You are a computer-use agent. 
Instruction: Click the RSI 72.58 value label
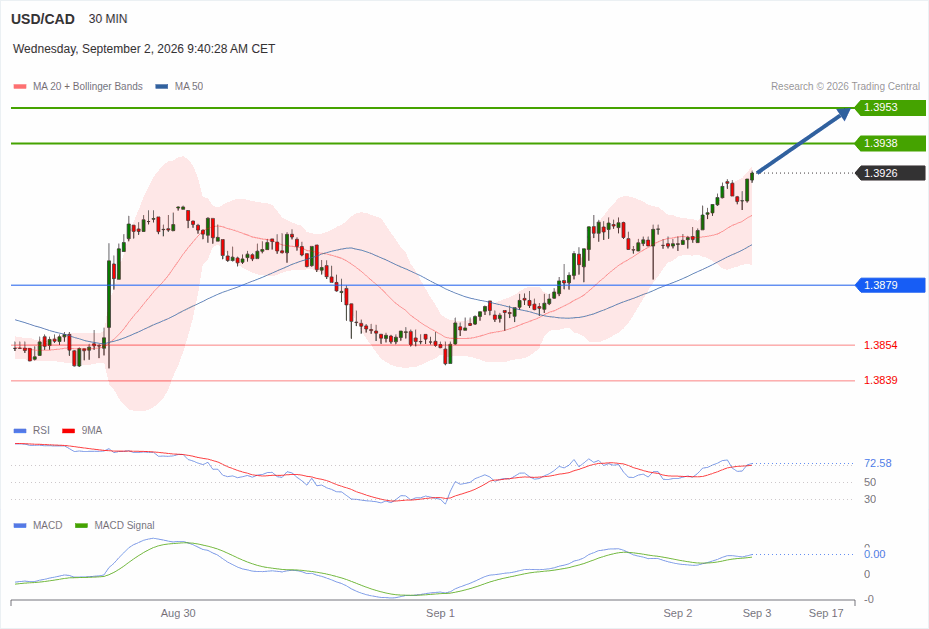[878, 463]
